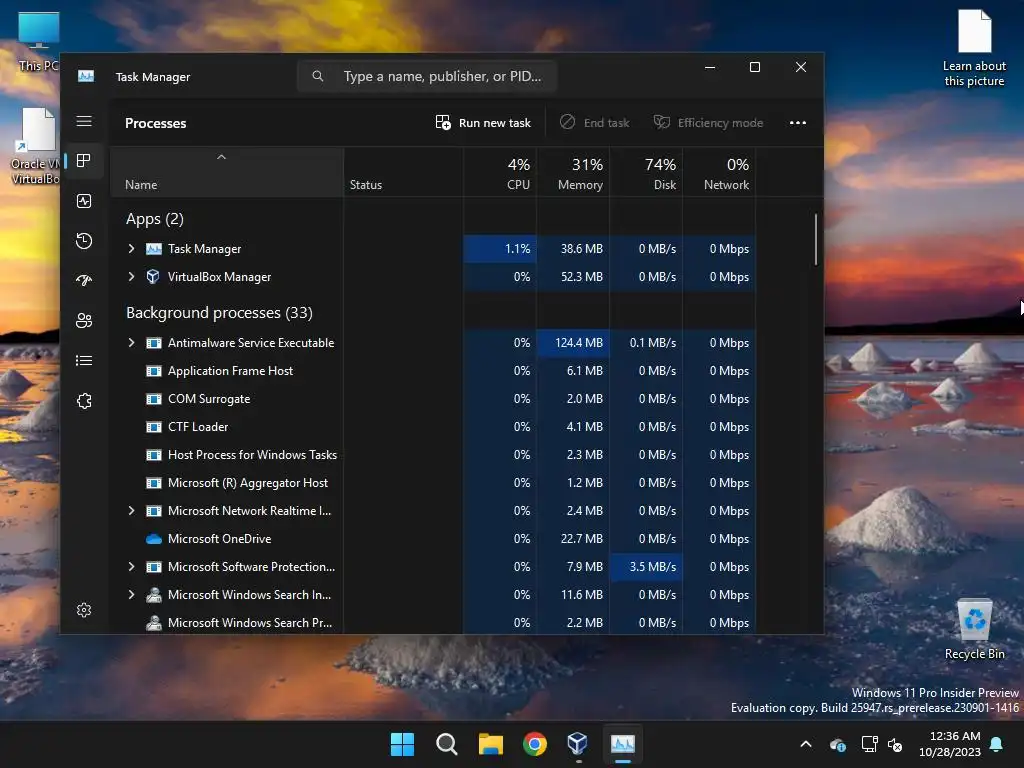
Task: Select Microsoft (R) Aggregator Host row
Action: click(x=434, y=483)
